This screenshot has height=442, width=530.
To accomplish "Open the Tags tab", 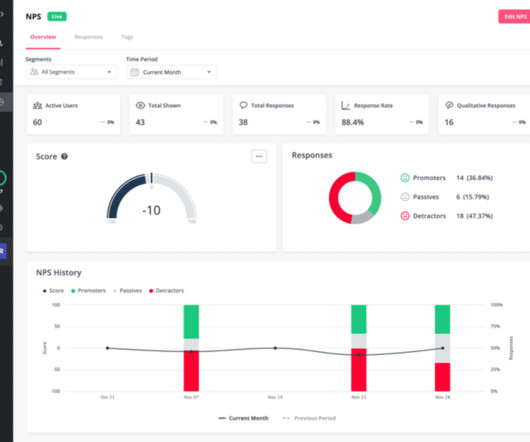I will click(x=127, y=37).
